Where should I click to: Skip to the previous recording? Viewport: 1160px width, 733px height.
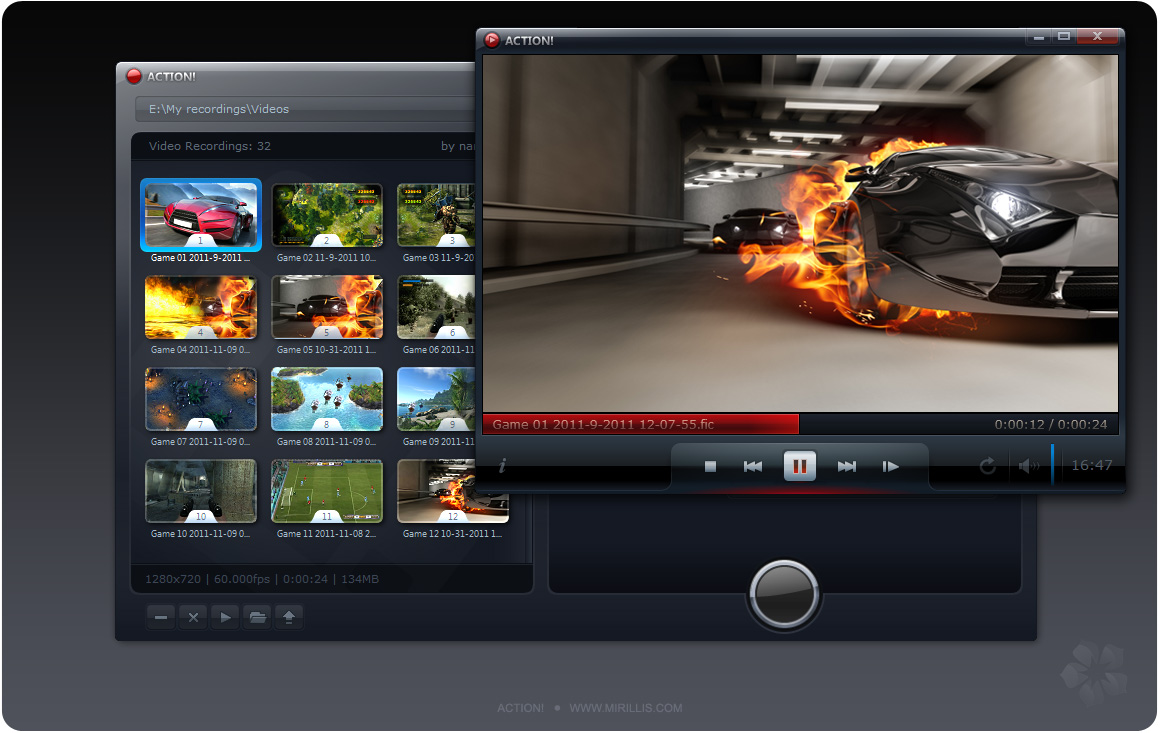(753, 466)
